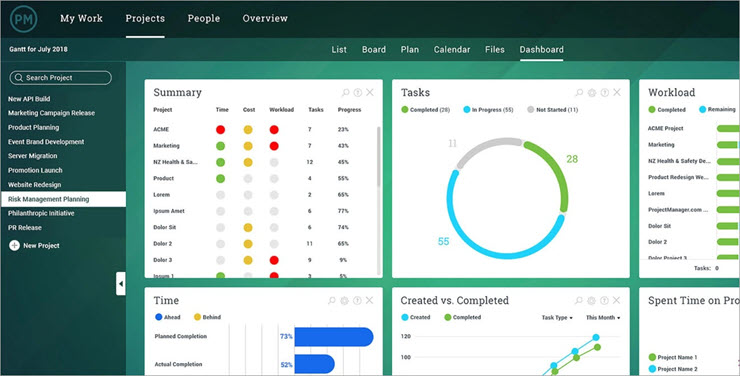740x376 pixels.
Task: Click the magnifier icon in the Tasks widget
Action: pos(579,92)
